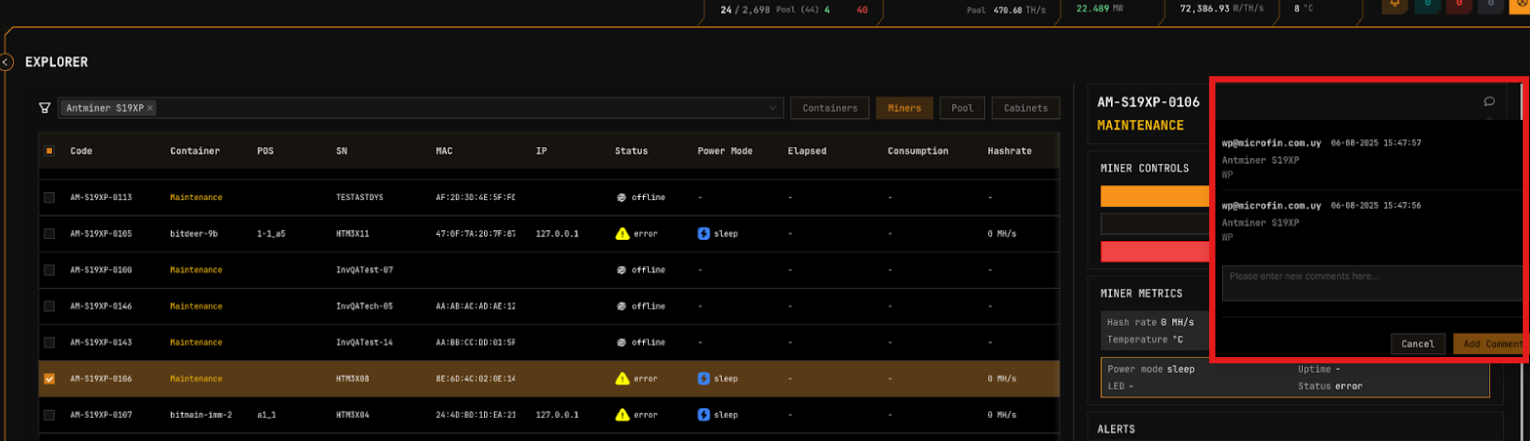The height and width of the screenshot is (441, 1530).
Task: Switch to the Pool tab
Action: 962,108
